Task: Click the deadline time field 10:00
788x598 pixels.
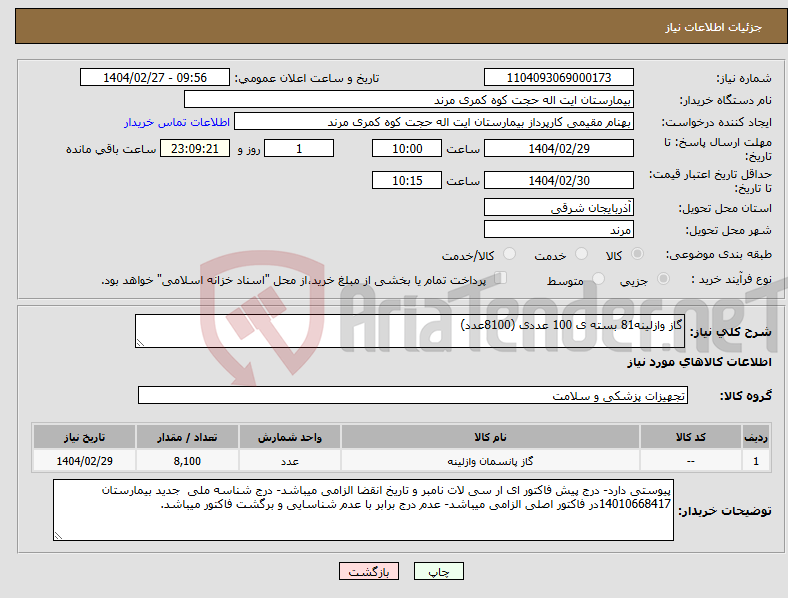Action: click(407, 148)
